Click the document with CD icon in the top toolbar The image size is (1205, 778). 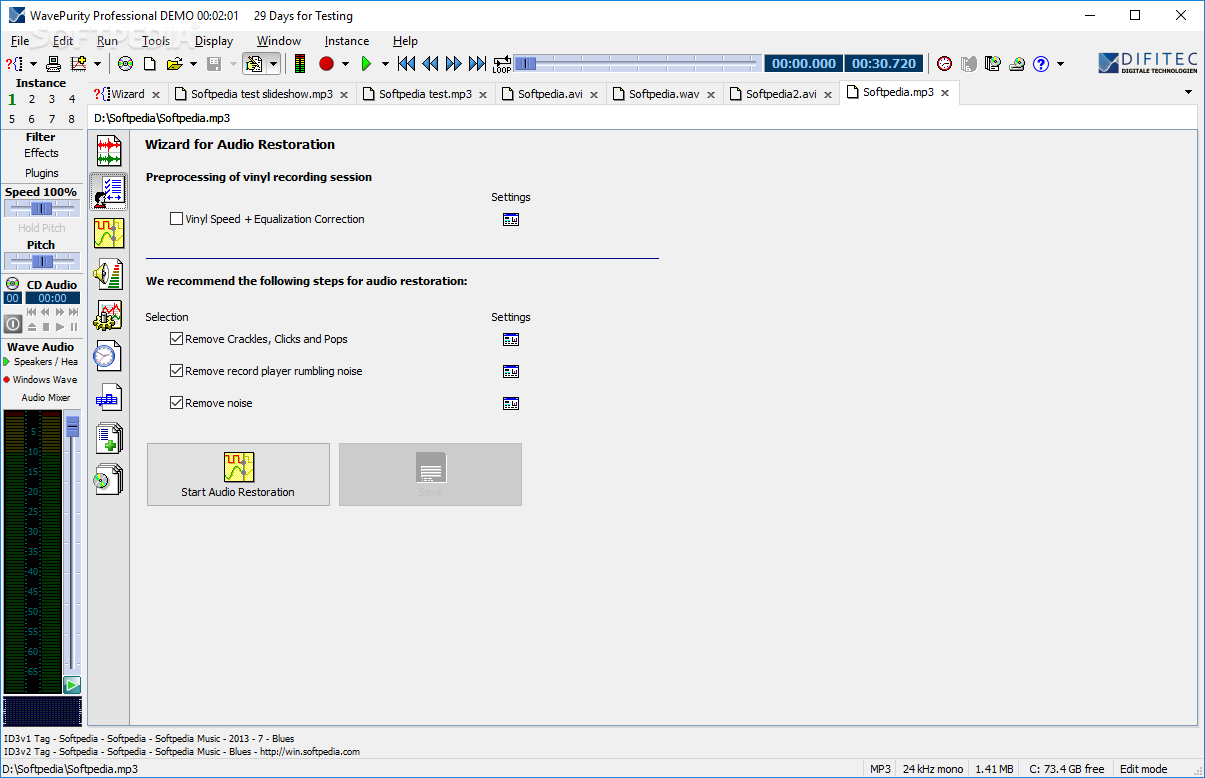point(992,64)
